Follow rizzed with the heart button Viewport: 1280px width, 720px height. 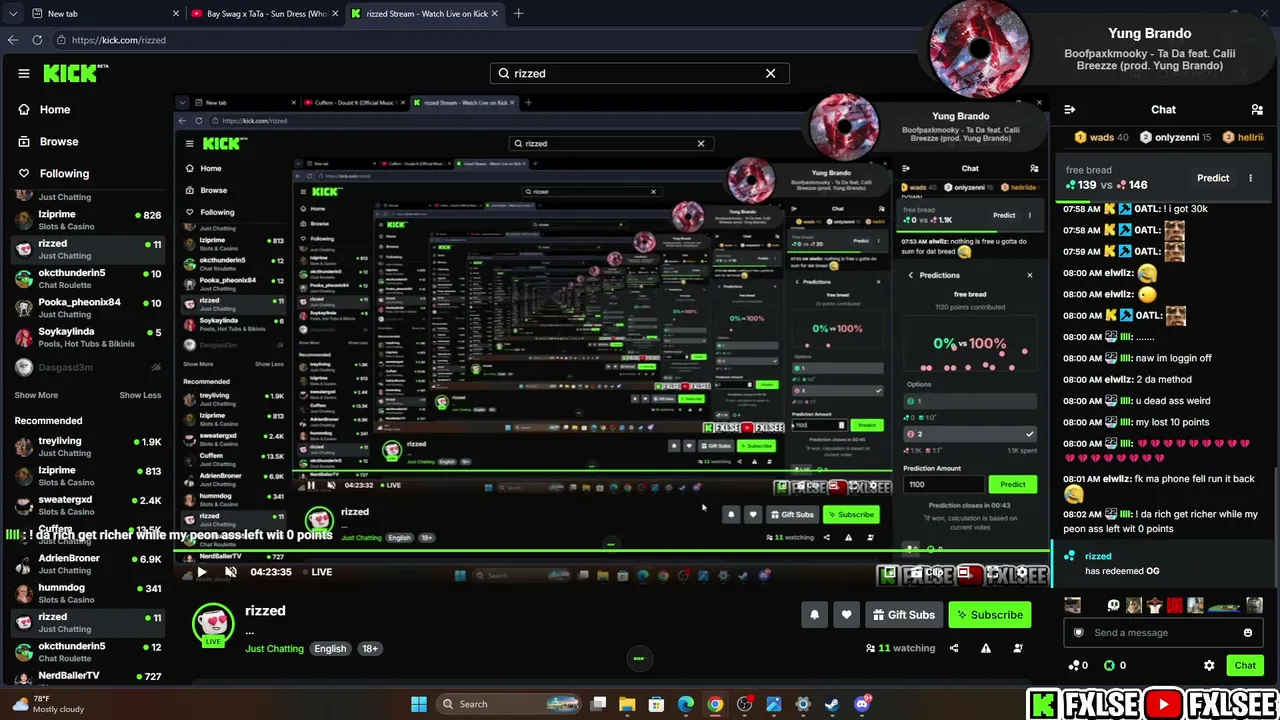(846, 615)
